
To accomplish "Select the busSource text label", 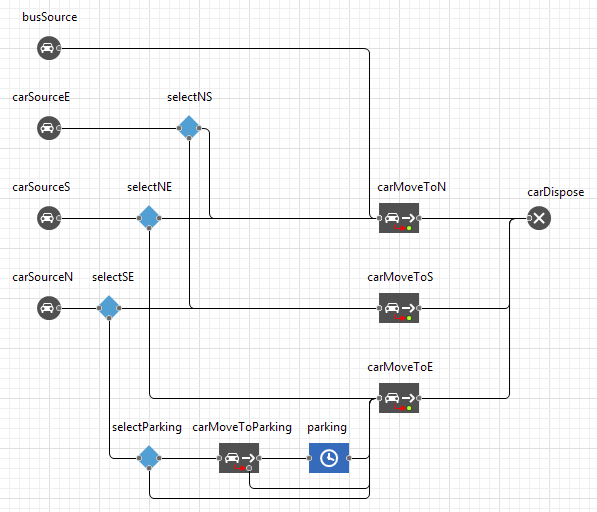I will [49, 17].
